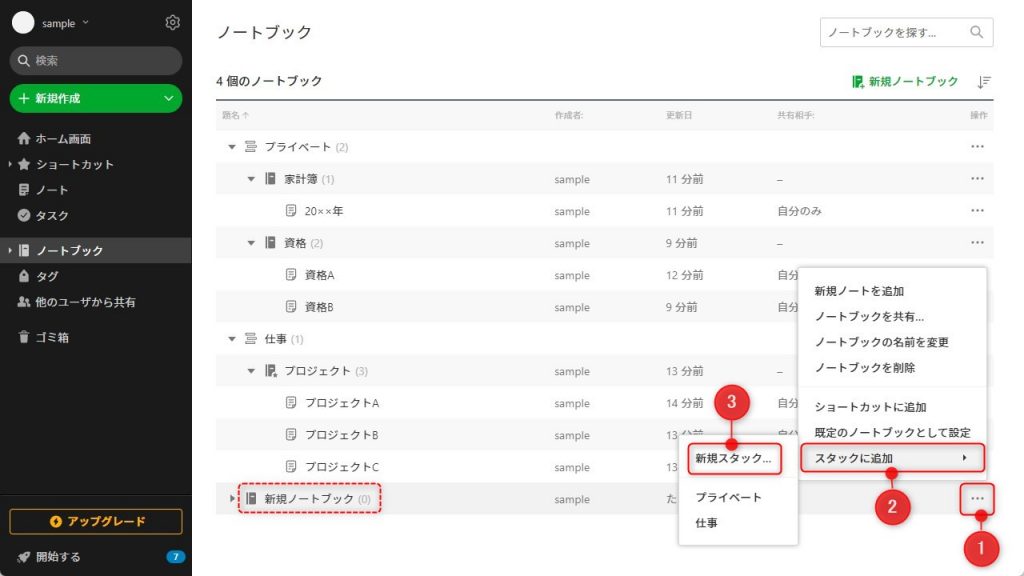Choose ノートブックを削除 from context menu
1024x576 pixels.
coord(865,368)
